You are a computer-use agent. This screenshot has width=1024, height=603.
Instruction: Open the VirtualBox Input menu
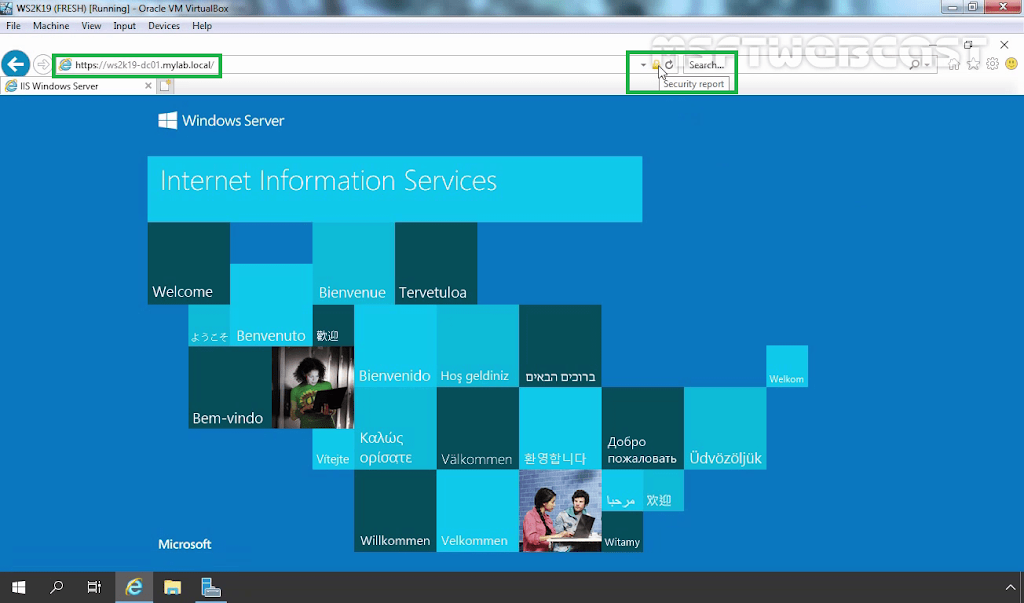tap(124, 25)
